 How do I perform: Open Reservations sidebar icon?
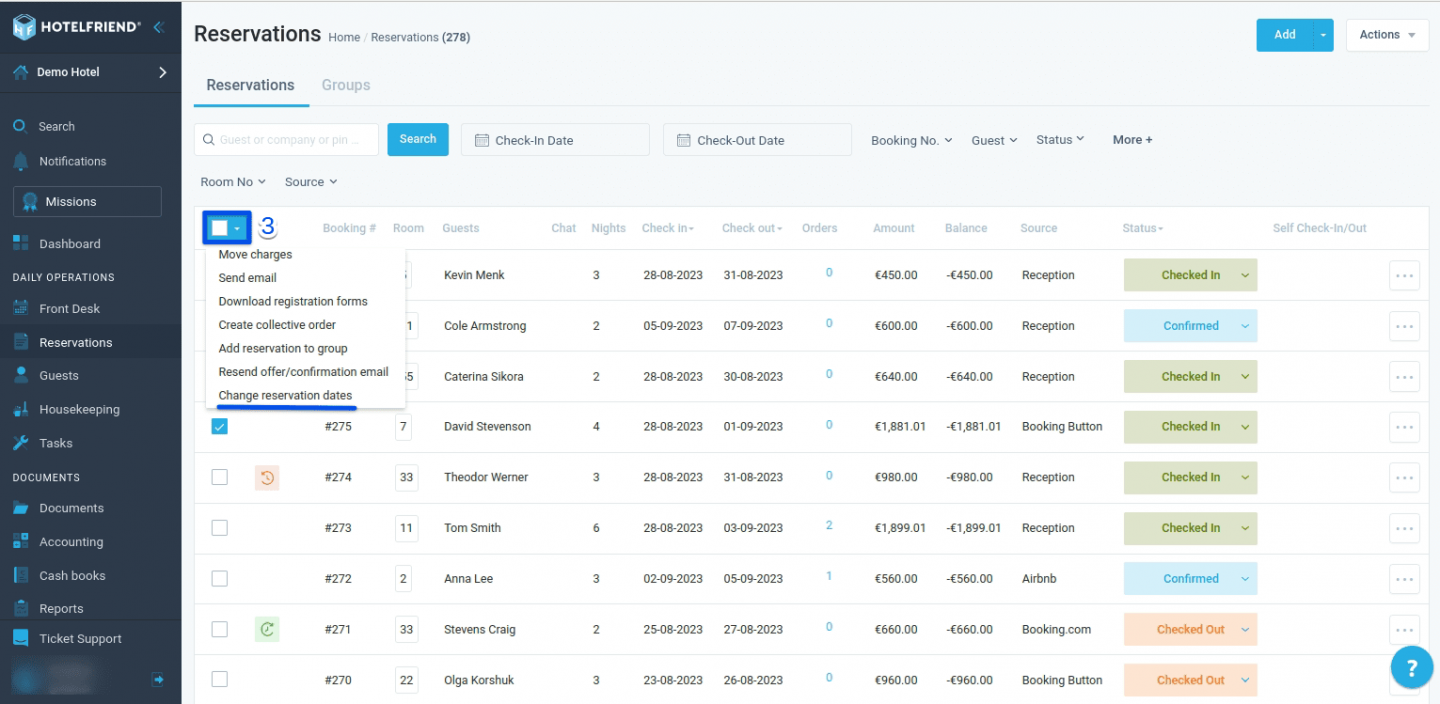click(x=20, y=342)
